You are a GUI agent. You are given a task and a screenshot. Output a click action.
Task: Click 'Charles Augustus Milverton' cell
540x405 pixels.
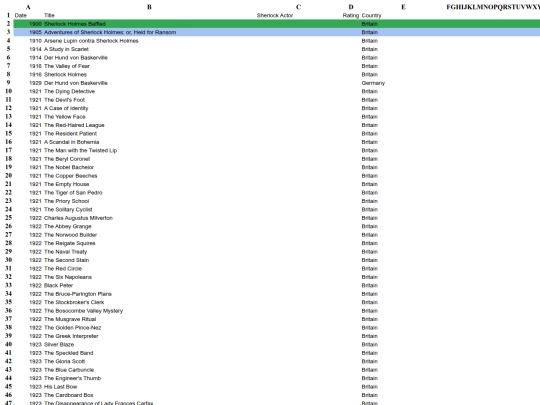pyautogui.click(x=78, y=218)
